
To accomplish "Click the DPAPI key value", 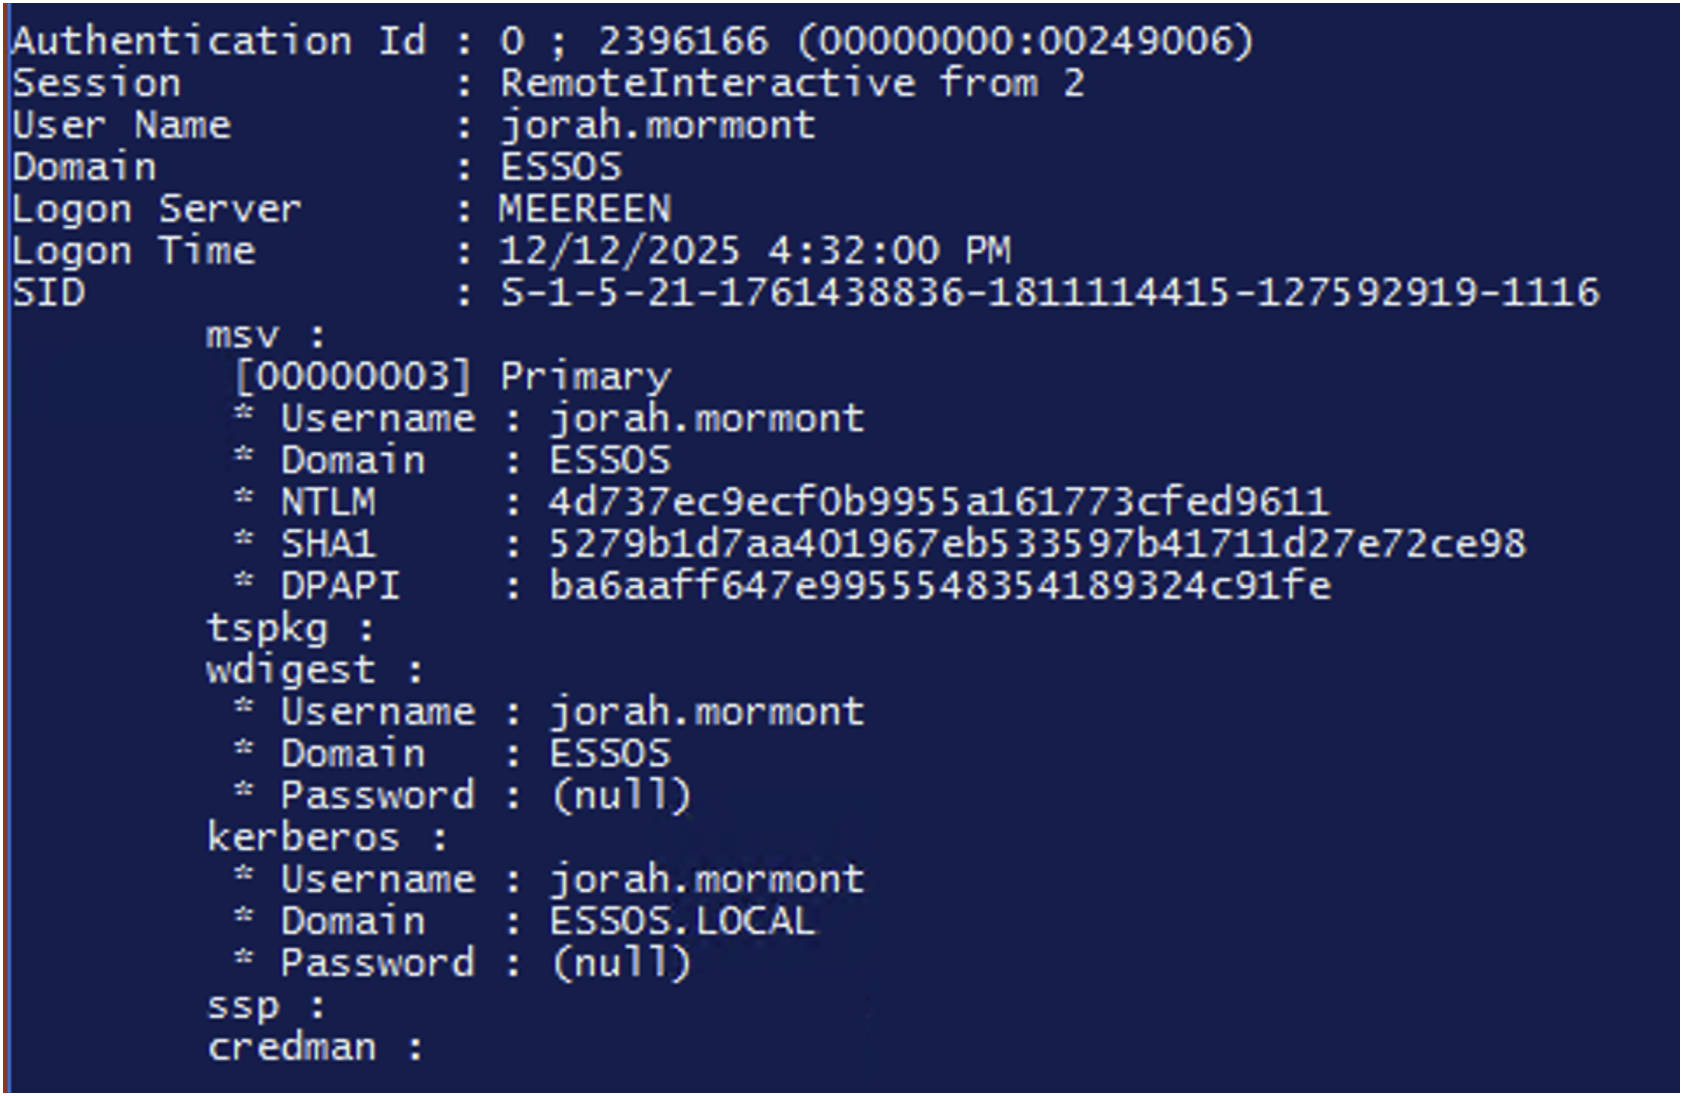I will (x=940, y=586).
